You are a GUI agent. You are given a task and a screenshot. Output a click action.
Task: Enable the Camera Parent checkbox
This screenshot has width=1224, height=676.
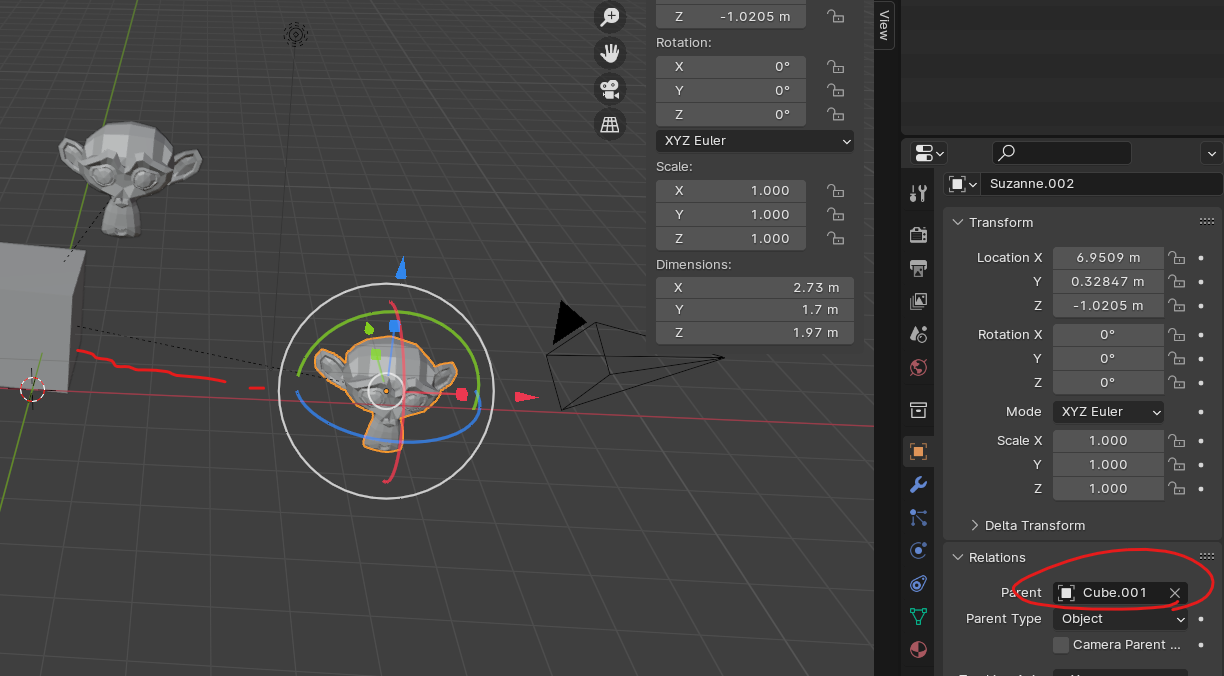click(x=1061, y=645)
